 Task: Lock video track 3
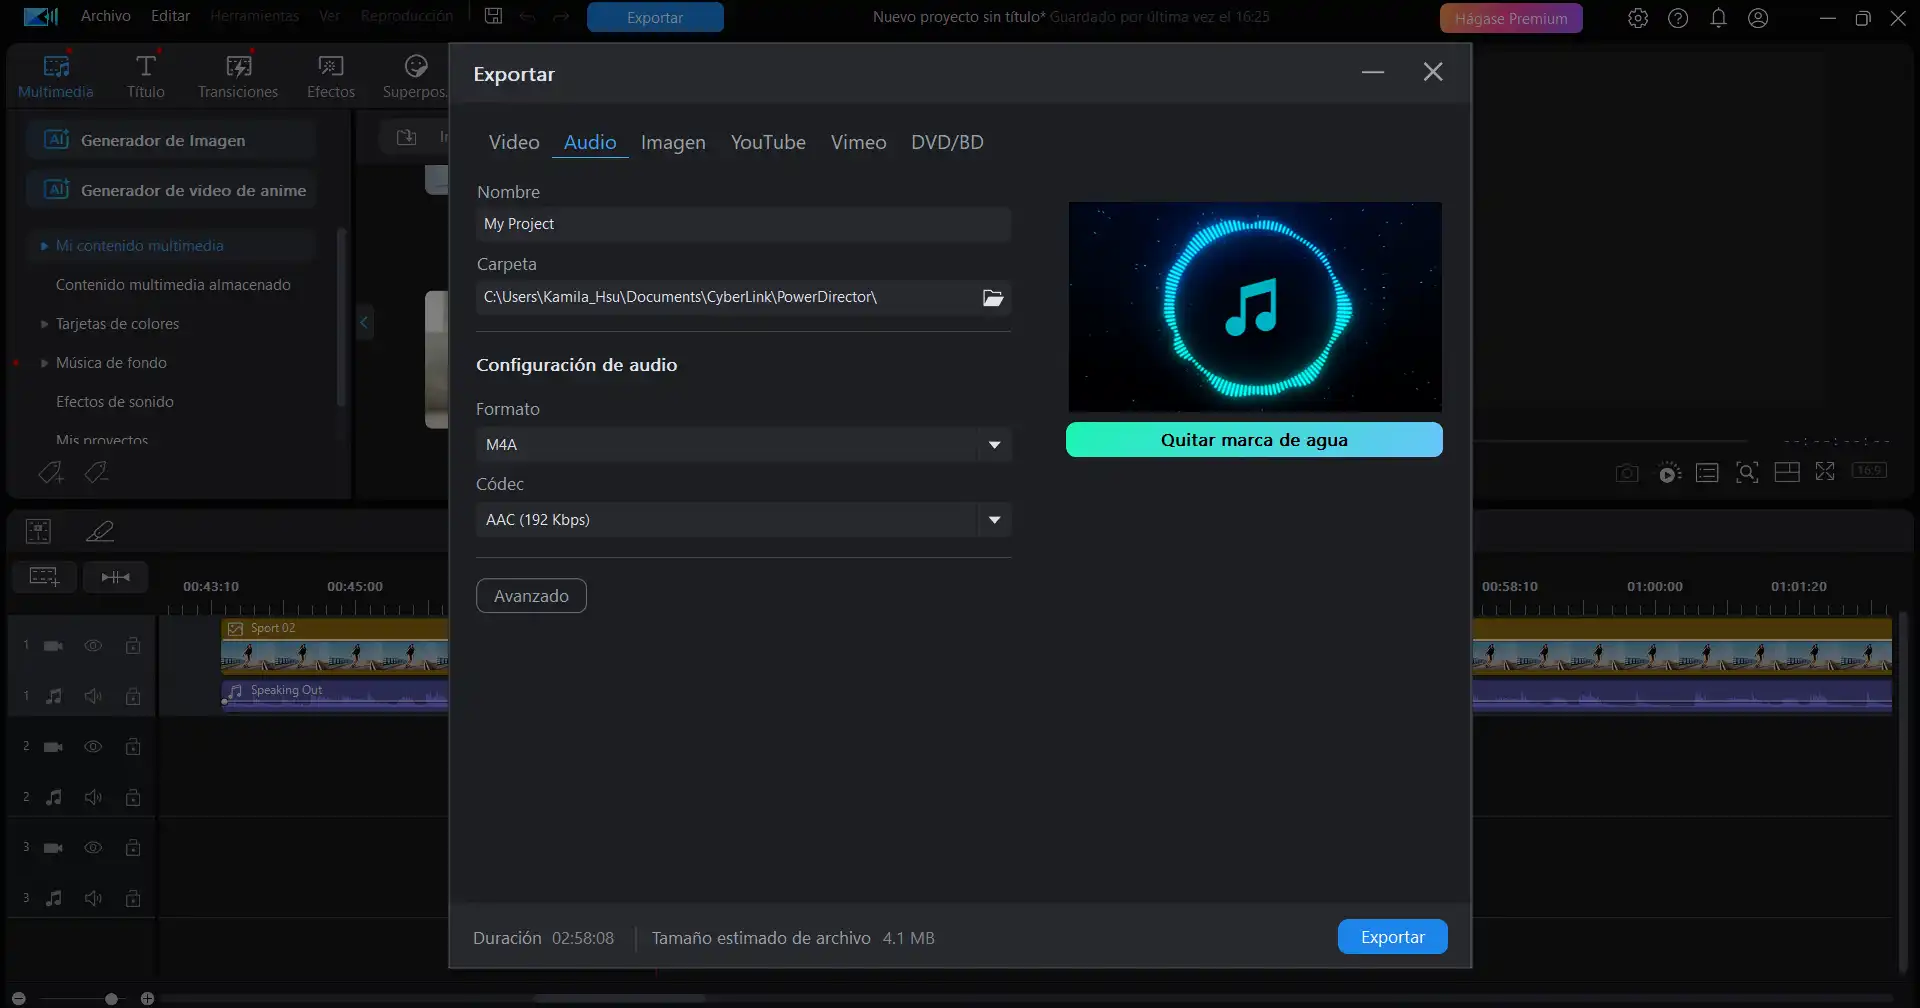tap(133, 848)
